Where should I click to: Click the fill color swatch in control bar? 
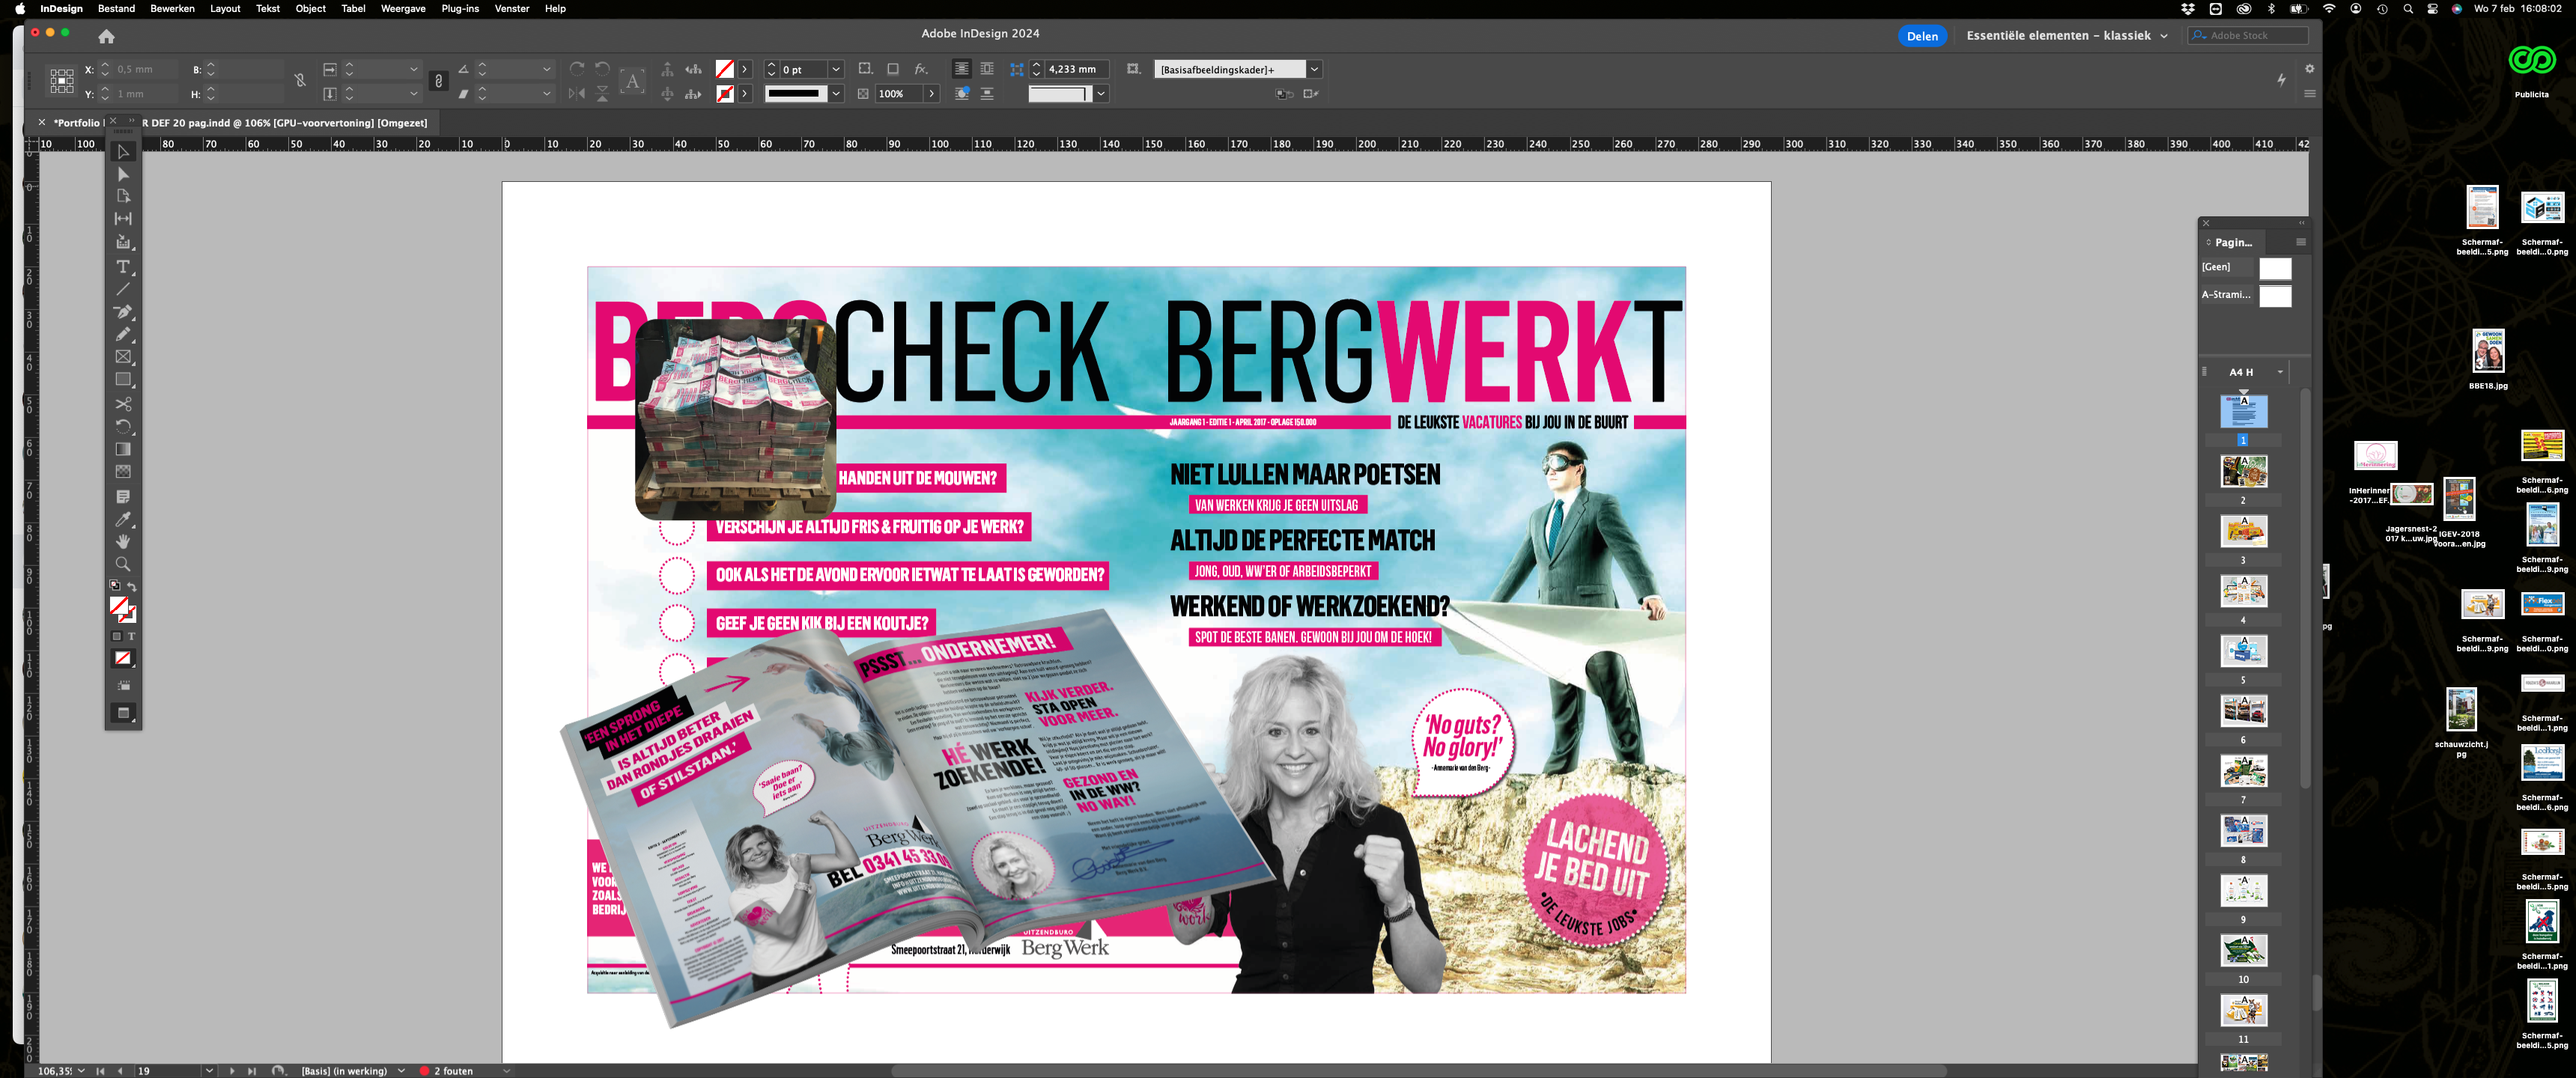[x=725, y=69]
